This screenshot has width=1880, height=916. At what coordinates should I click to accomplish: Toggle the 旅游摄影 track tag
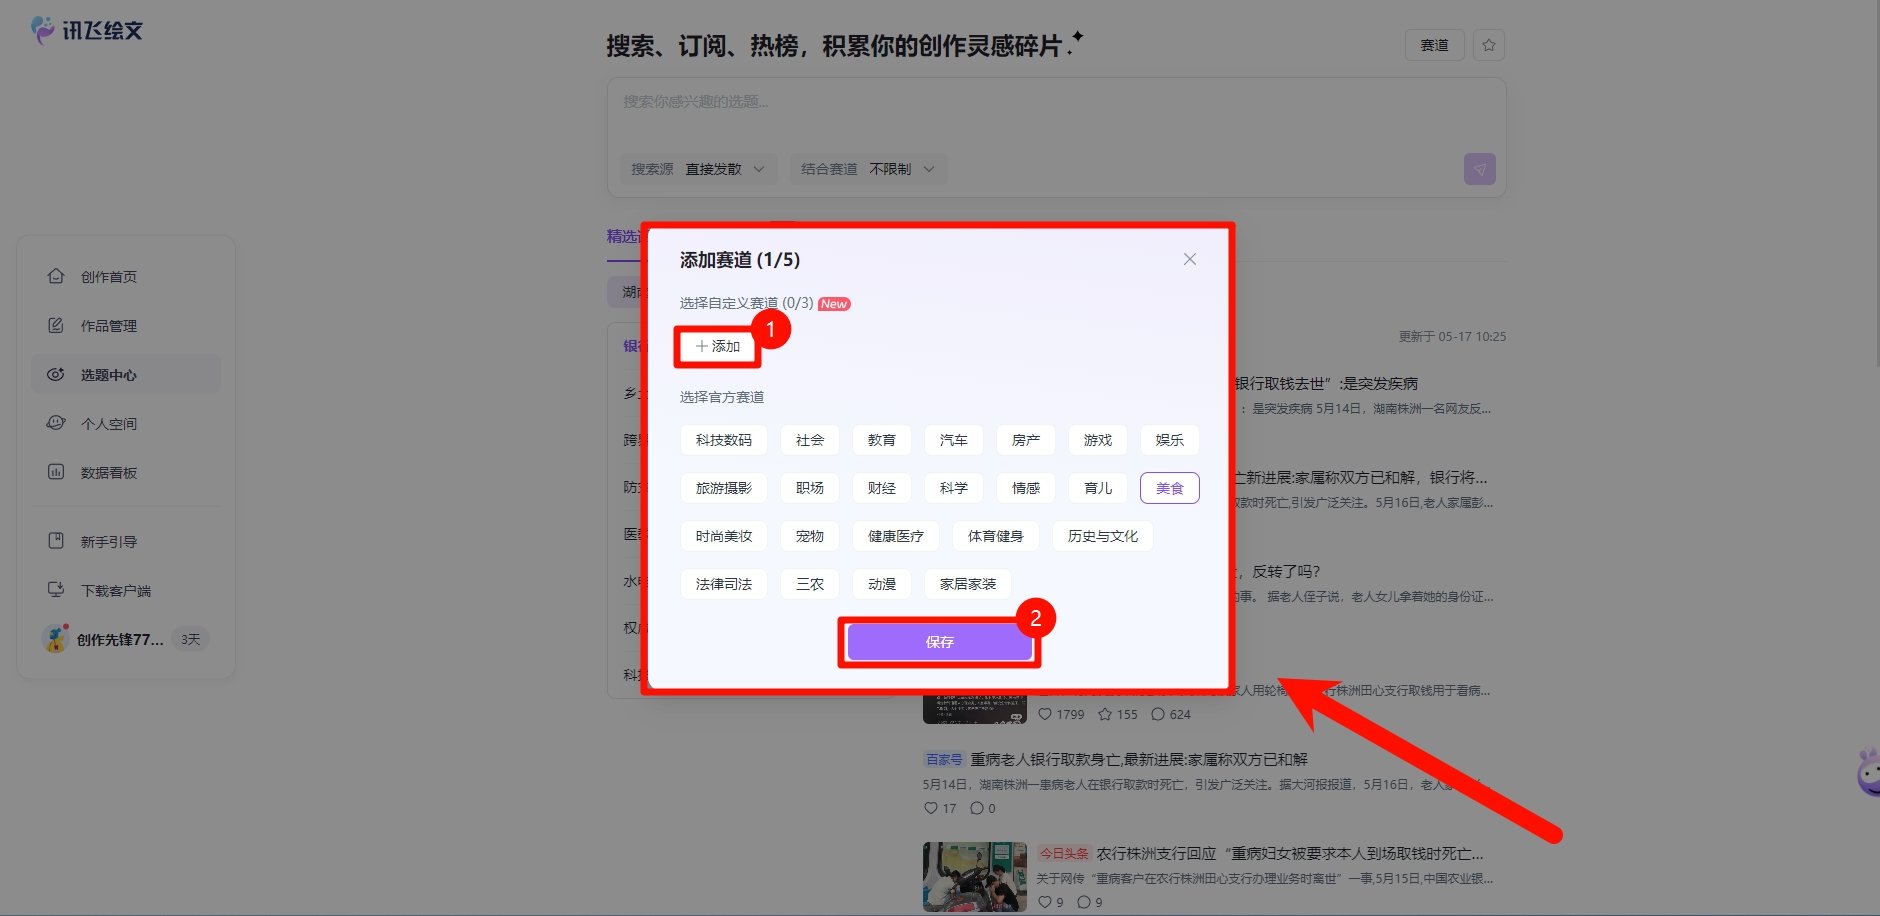[x=724, y=488]
